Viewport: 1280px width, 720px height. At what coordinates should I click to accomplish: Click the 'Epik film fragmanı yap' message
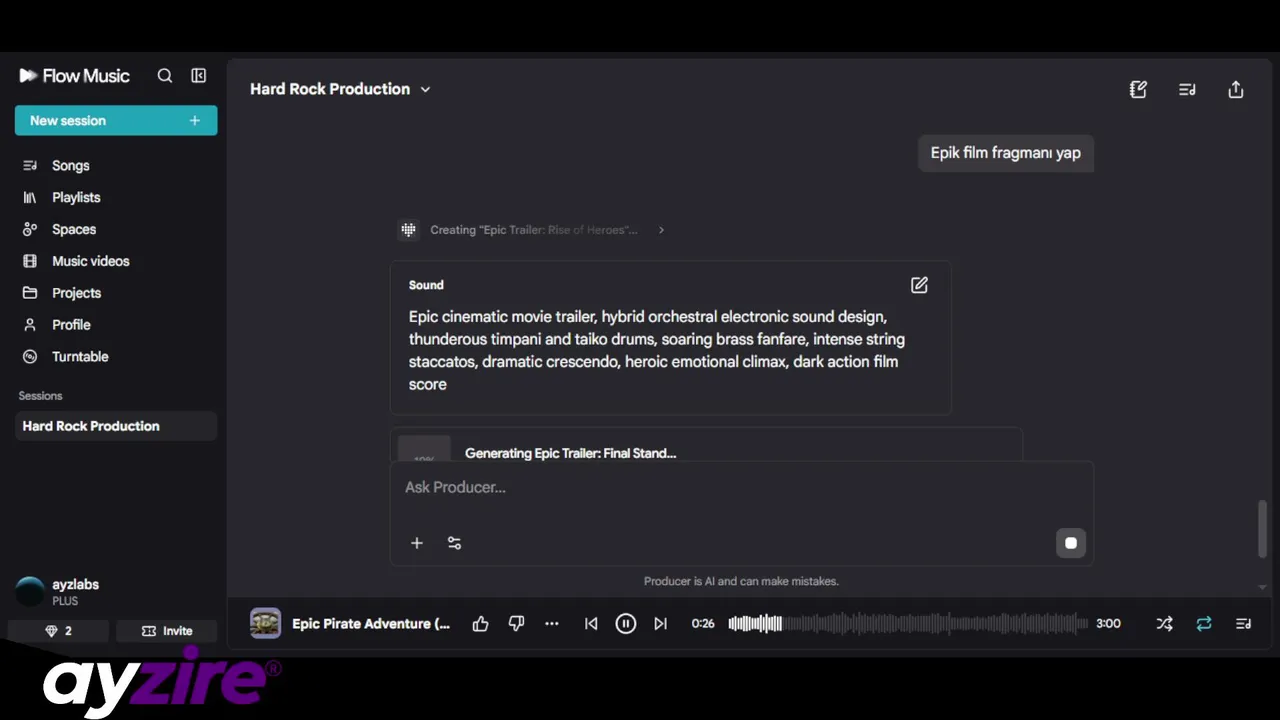pos(1006,153)
